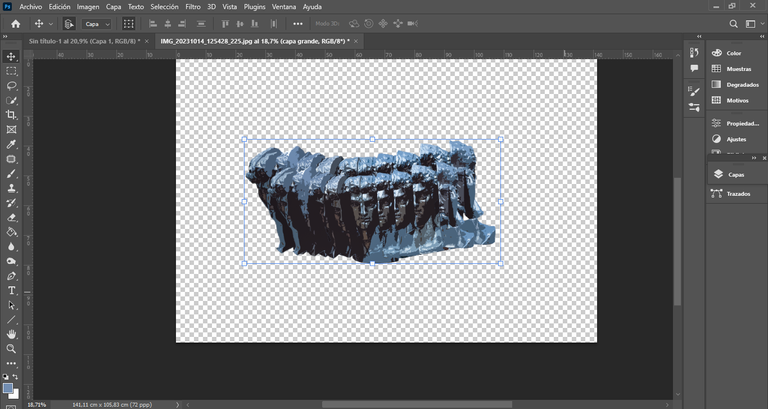Select the Path Selection tool
Screen dimensions: 768x409
click(11, 305)
